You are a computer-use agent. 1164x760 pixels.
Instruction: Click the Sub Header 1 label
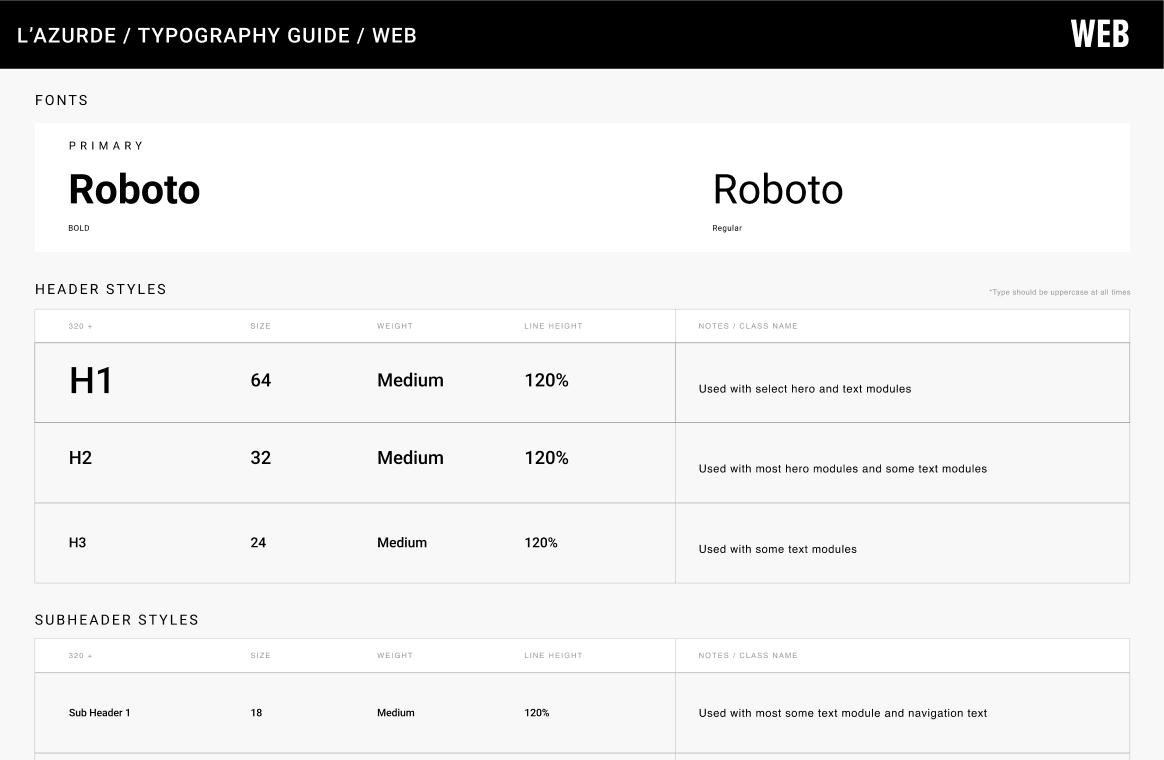point(100,713)
